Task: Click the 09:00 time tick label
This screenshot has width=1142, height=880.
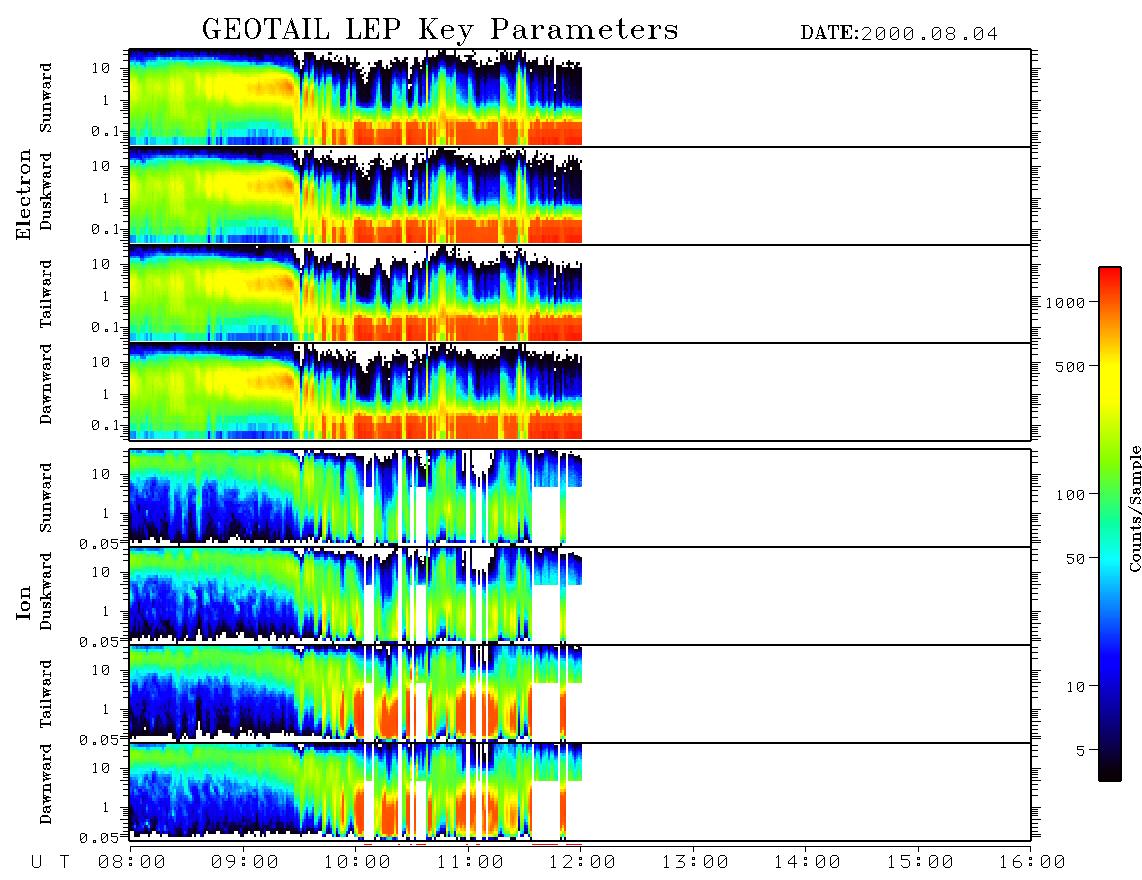Action: pyautogui.click(x=244, y=863)
